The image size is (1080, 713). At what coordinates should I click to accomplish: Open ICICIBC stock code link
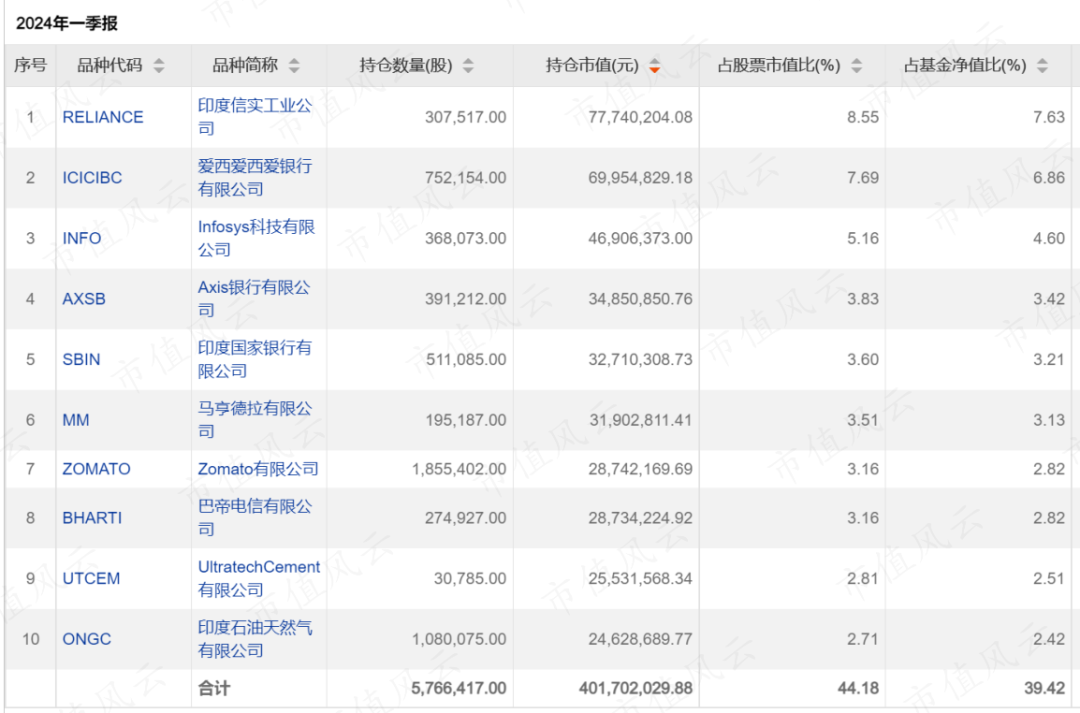coord(92,178)
